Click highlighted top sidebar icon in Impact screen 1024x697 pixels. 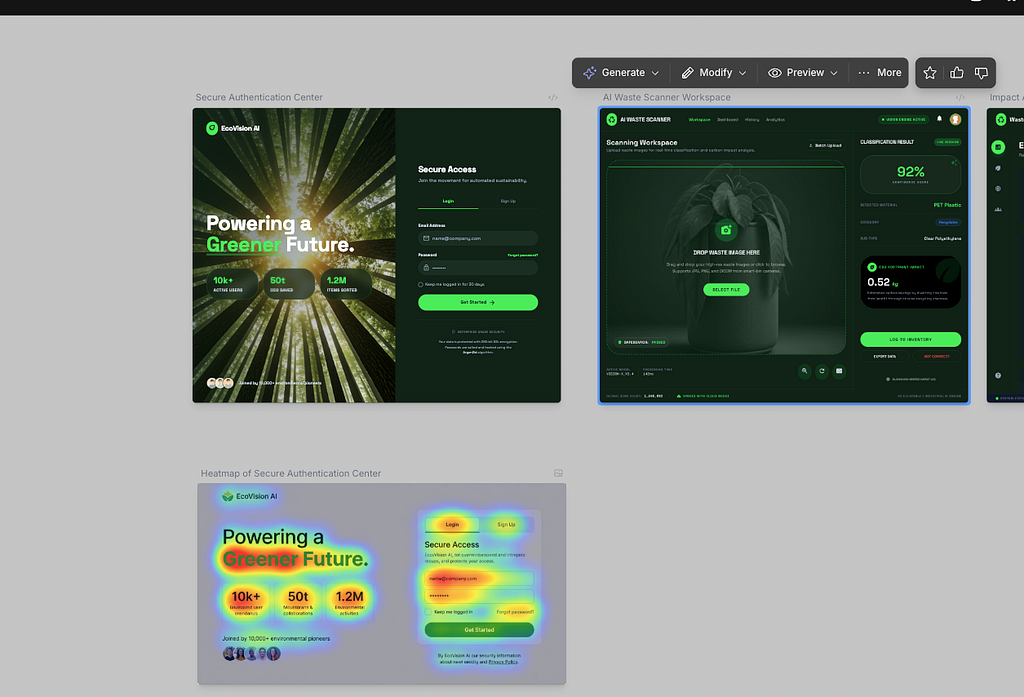[x=998, y=147]
